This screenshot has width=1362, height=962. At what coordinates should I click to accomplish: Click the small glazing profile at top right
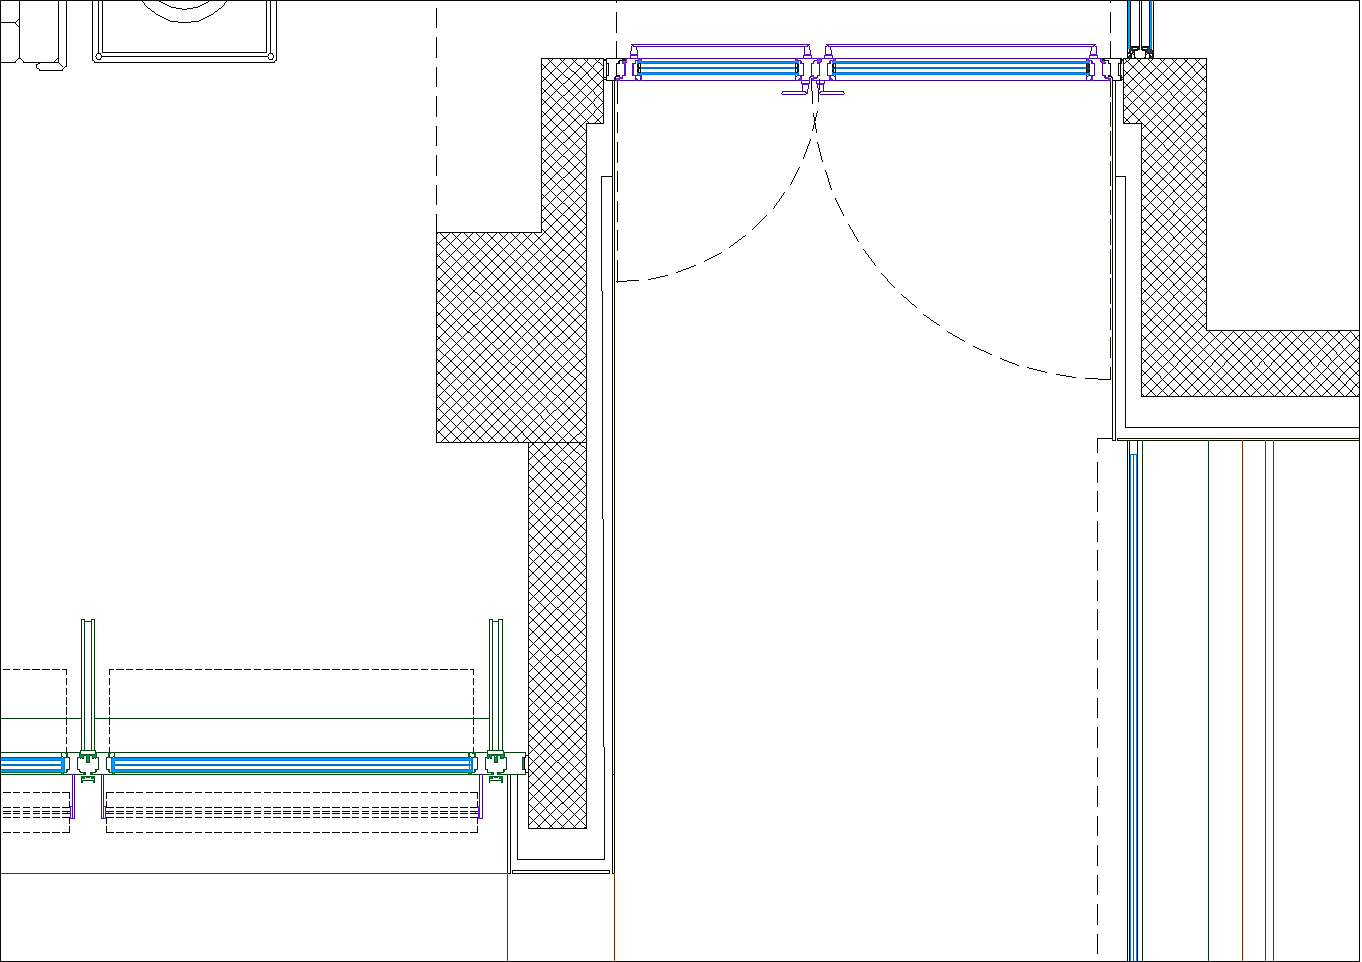(1140, 28)
